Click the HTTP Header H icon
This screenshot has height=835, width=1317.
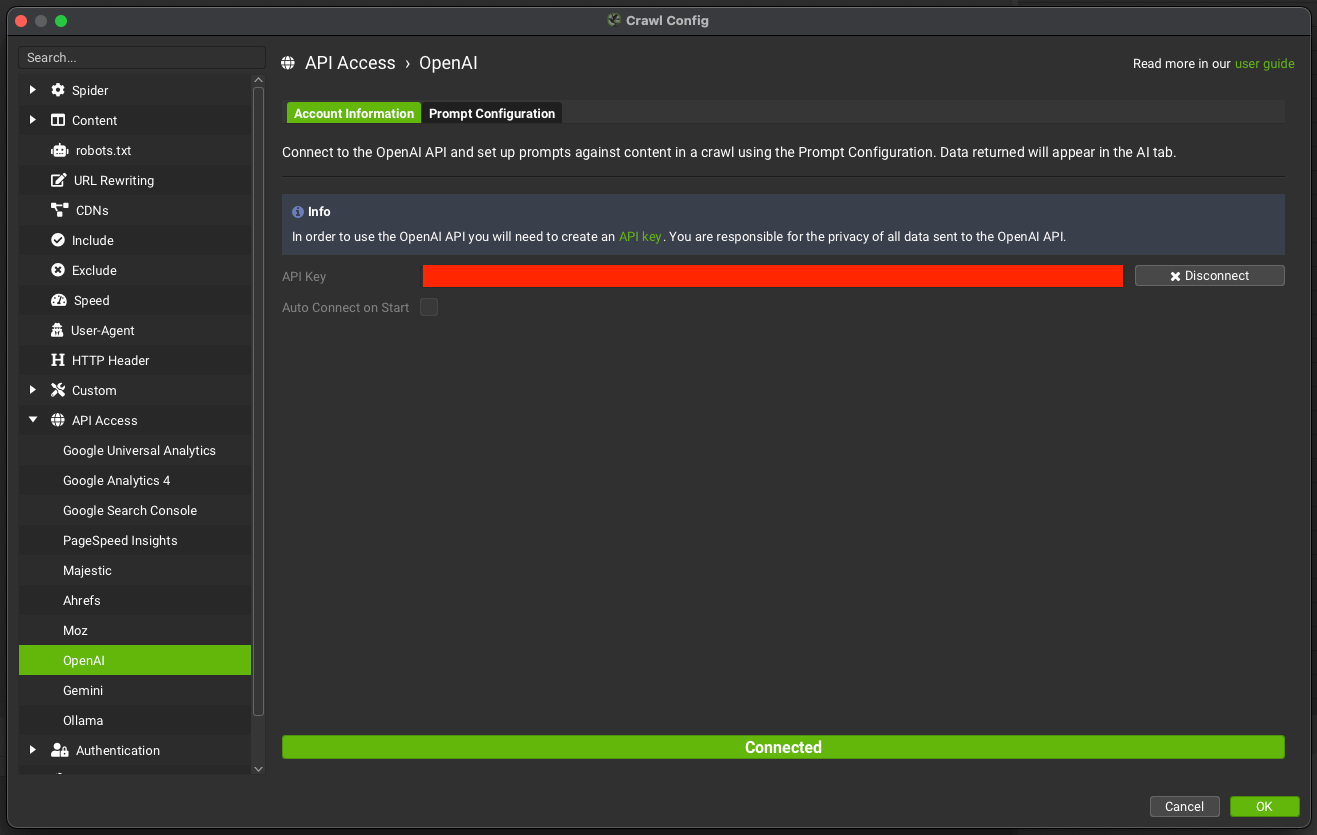click(58, 360)
